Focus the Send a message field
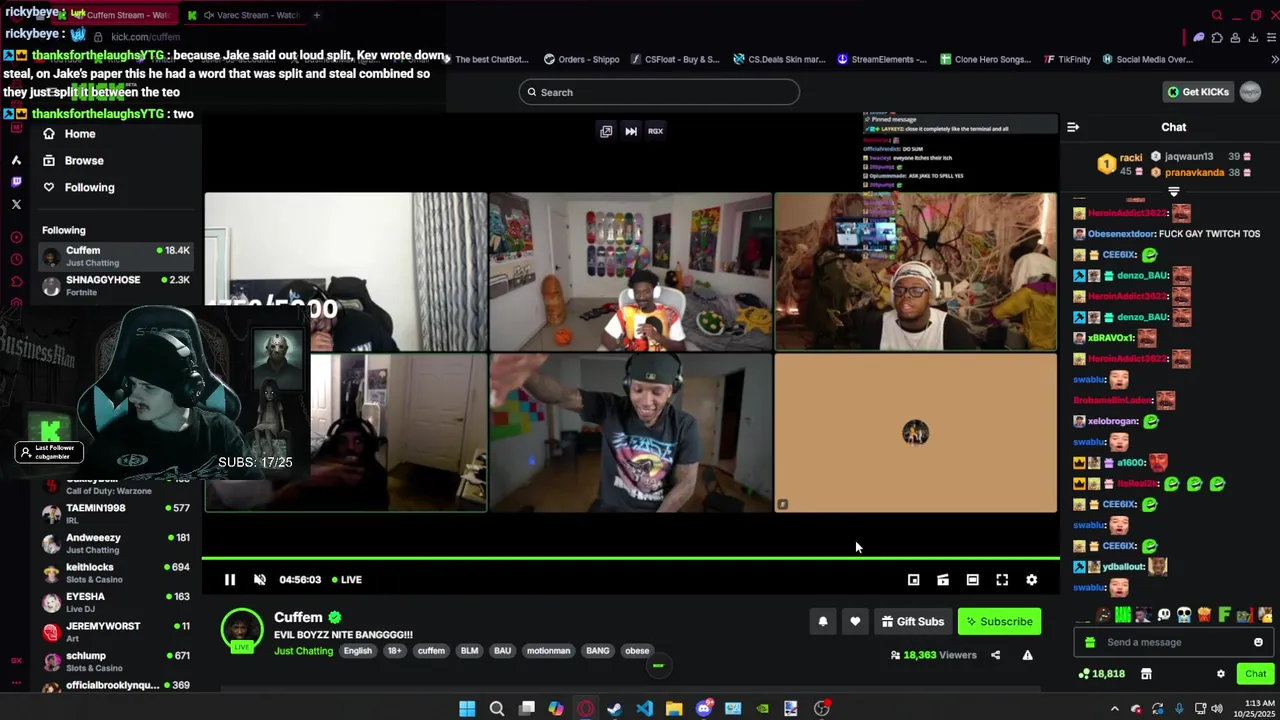Viewport: 1280px width, 720px height. tap(1172, 642)
